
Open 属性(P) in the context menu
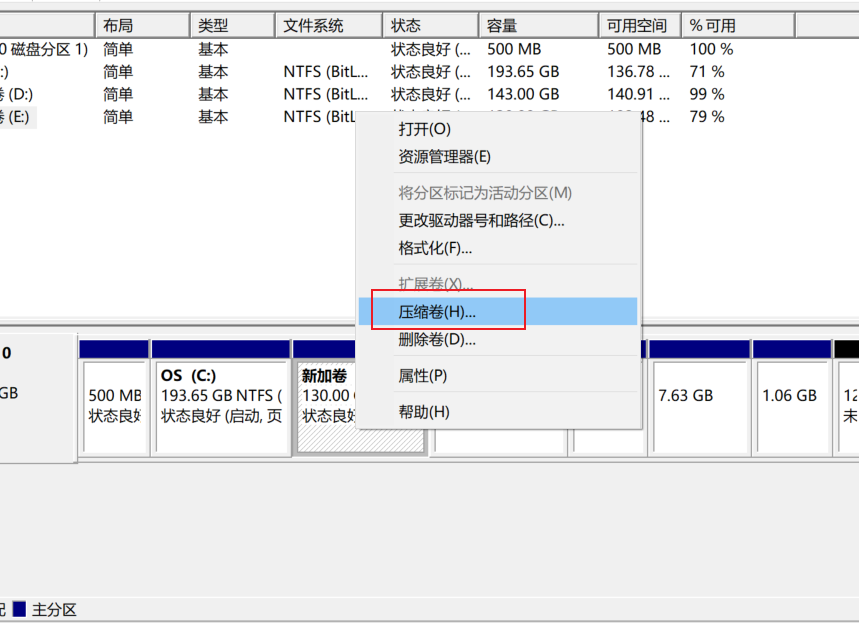point(497,376)
